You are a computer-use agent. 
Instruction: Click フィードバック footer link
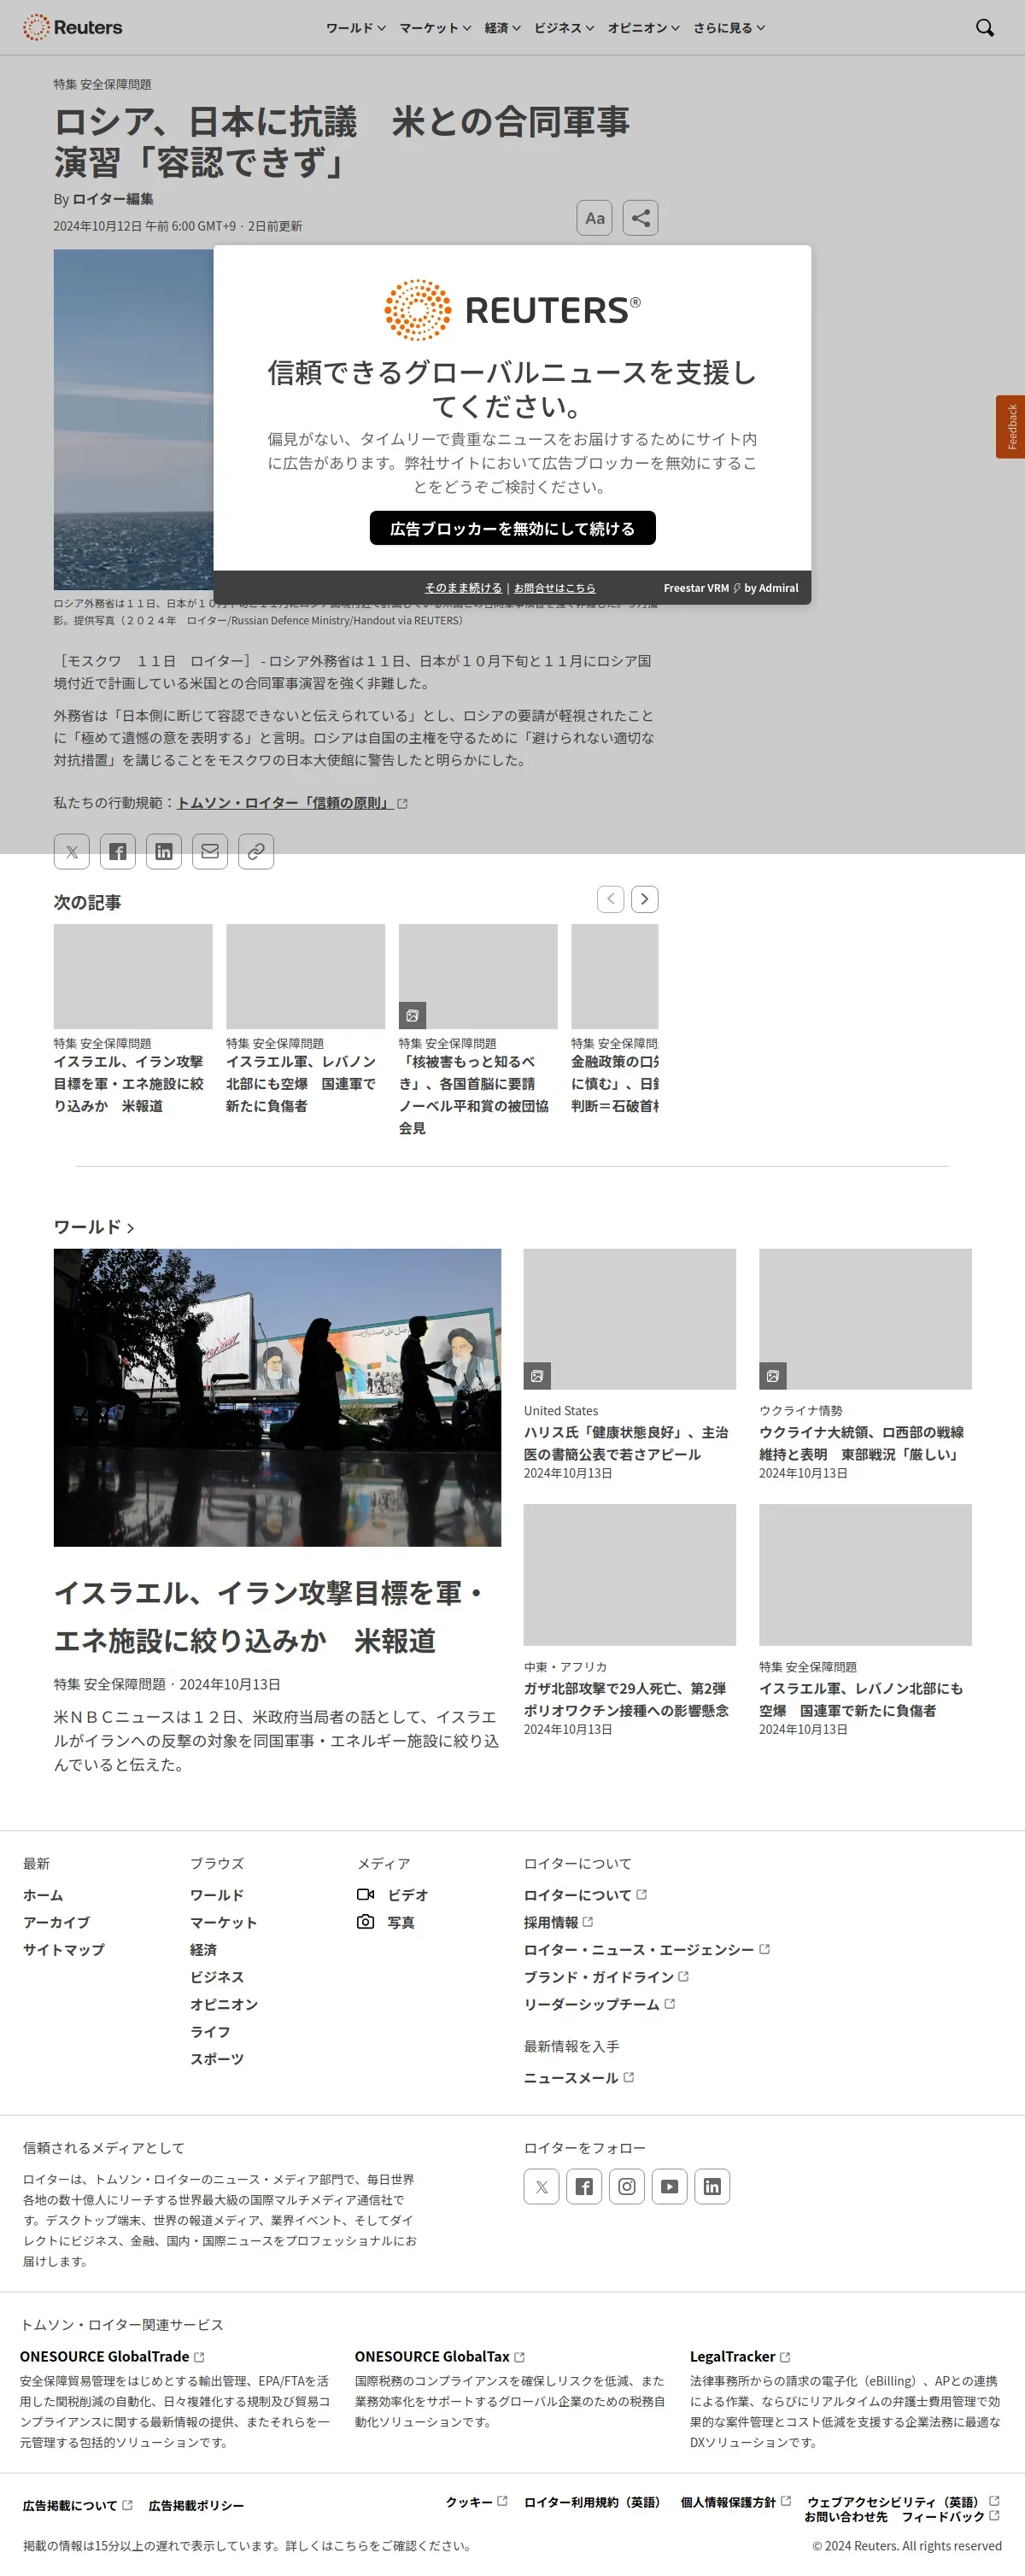coord(950,2516)
